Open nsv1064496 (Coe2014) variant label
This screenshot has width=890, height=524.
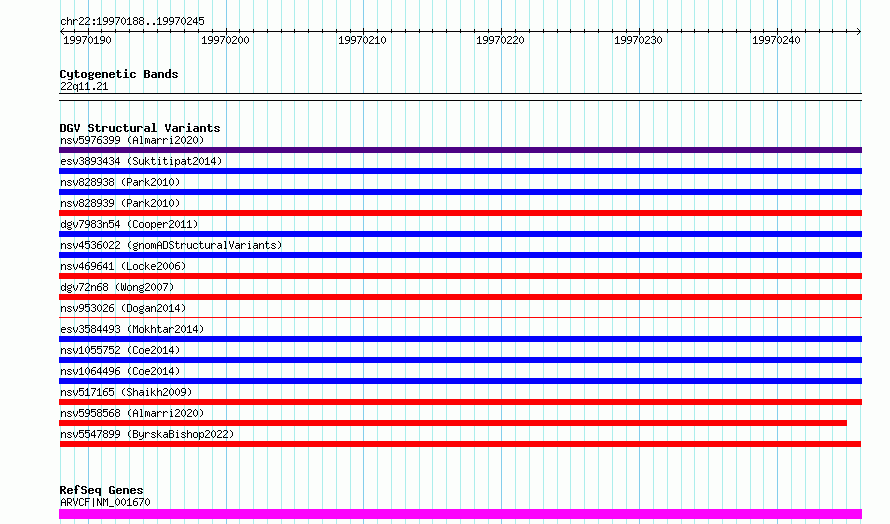coord(120,371)
